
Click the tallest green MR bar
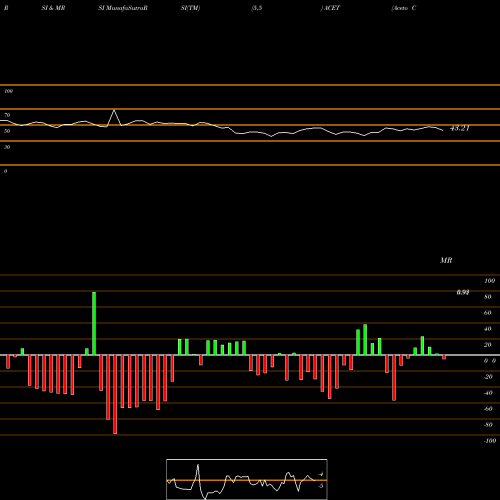pyautogui.click(x=94, y=323)
